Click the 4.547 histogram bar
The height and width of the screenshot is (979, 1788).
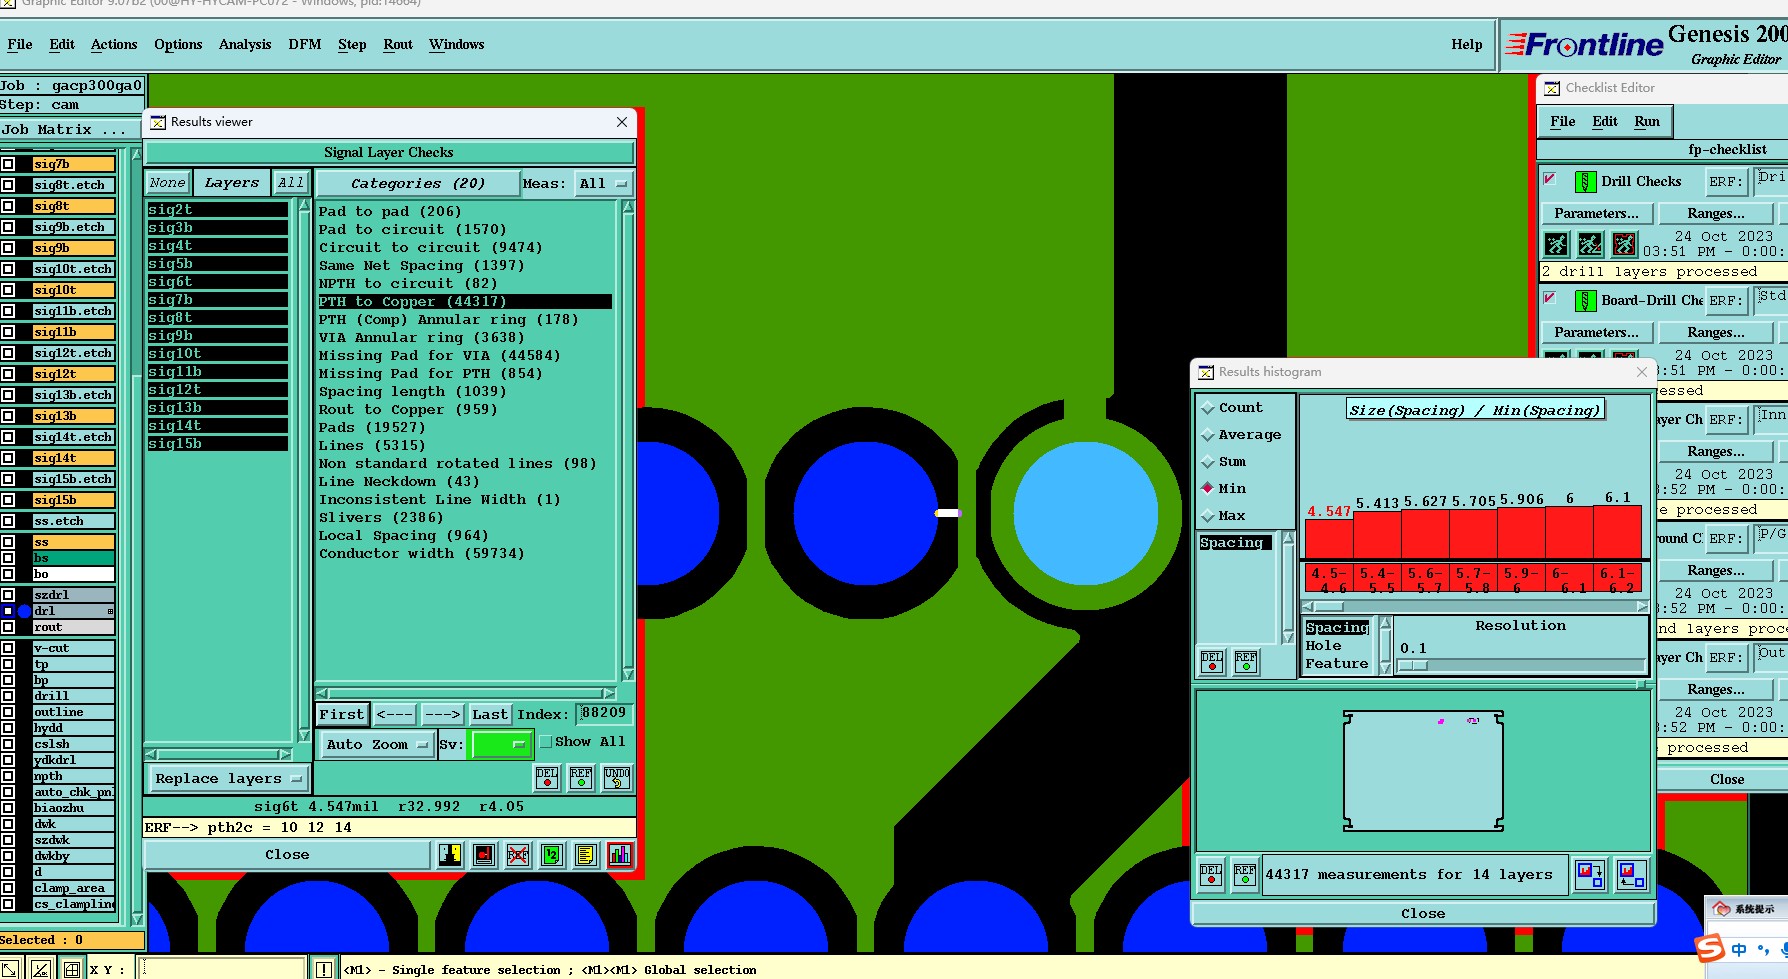click(x=1329, y=539)
